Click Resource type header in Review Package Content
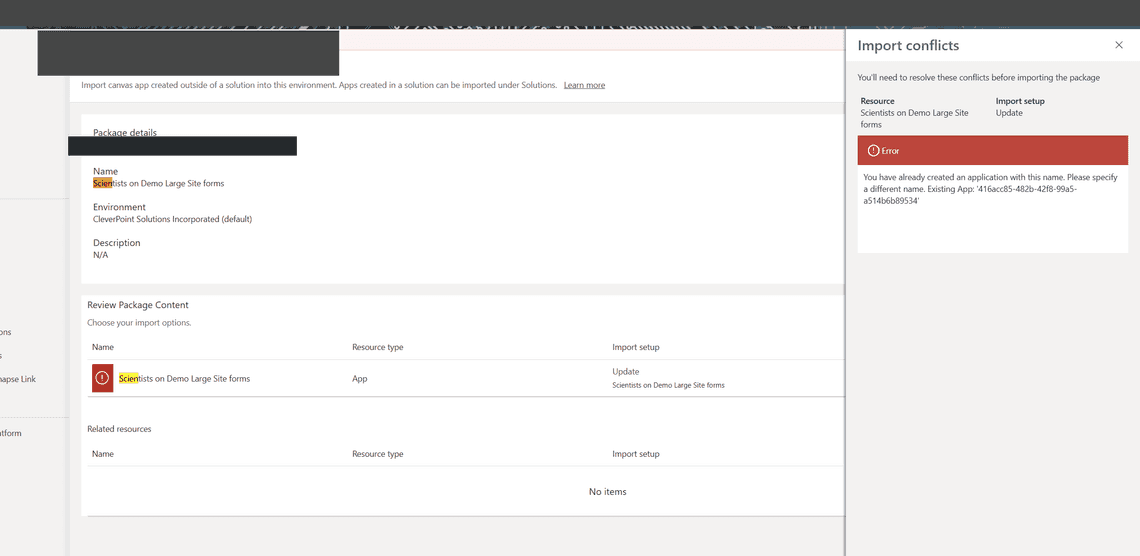The height and width of the screenshot is (556, 1140). click(x=377, y=347)
